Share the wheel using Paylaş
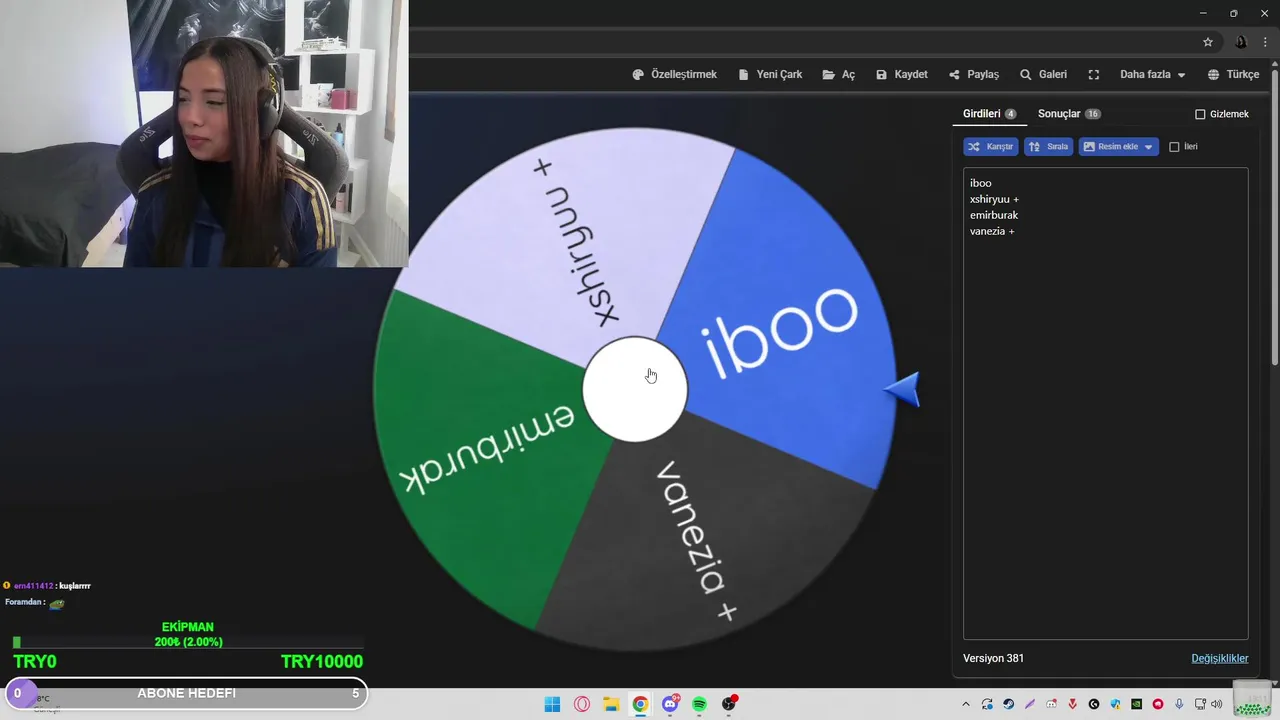1280x720 pixels. click(x=974, y=75)
